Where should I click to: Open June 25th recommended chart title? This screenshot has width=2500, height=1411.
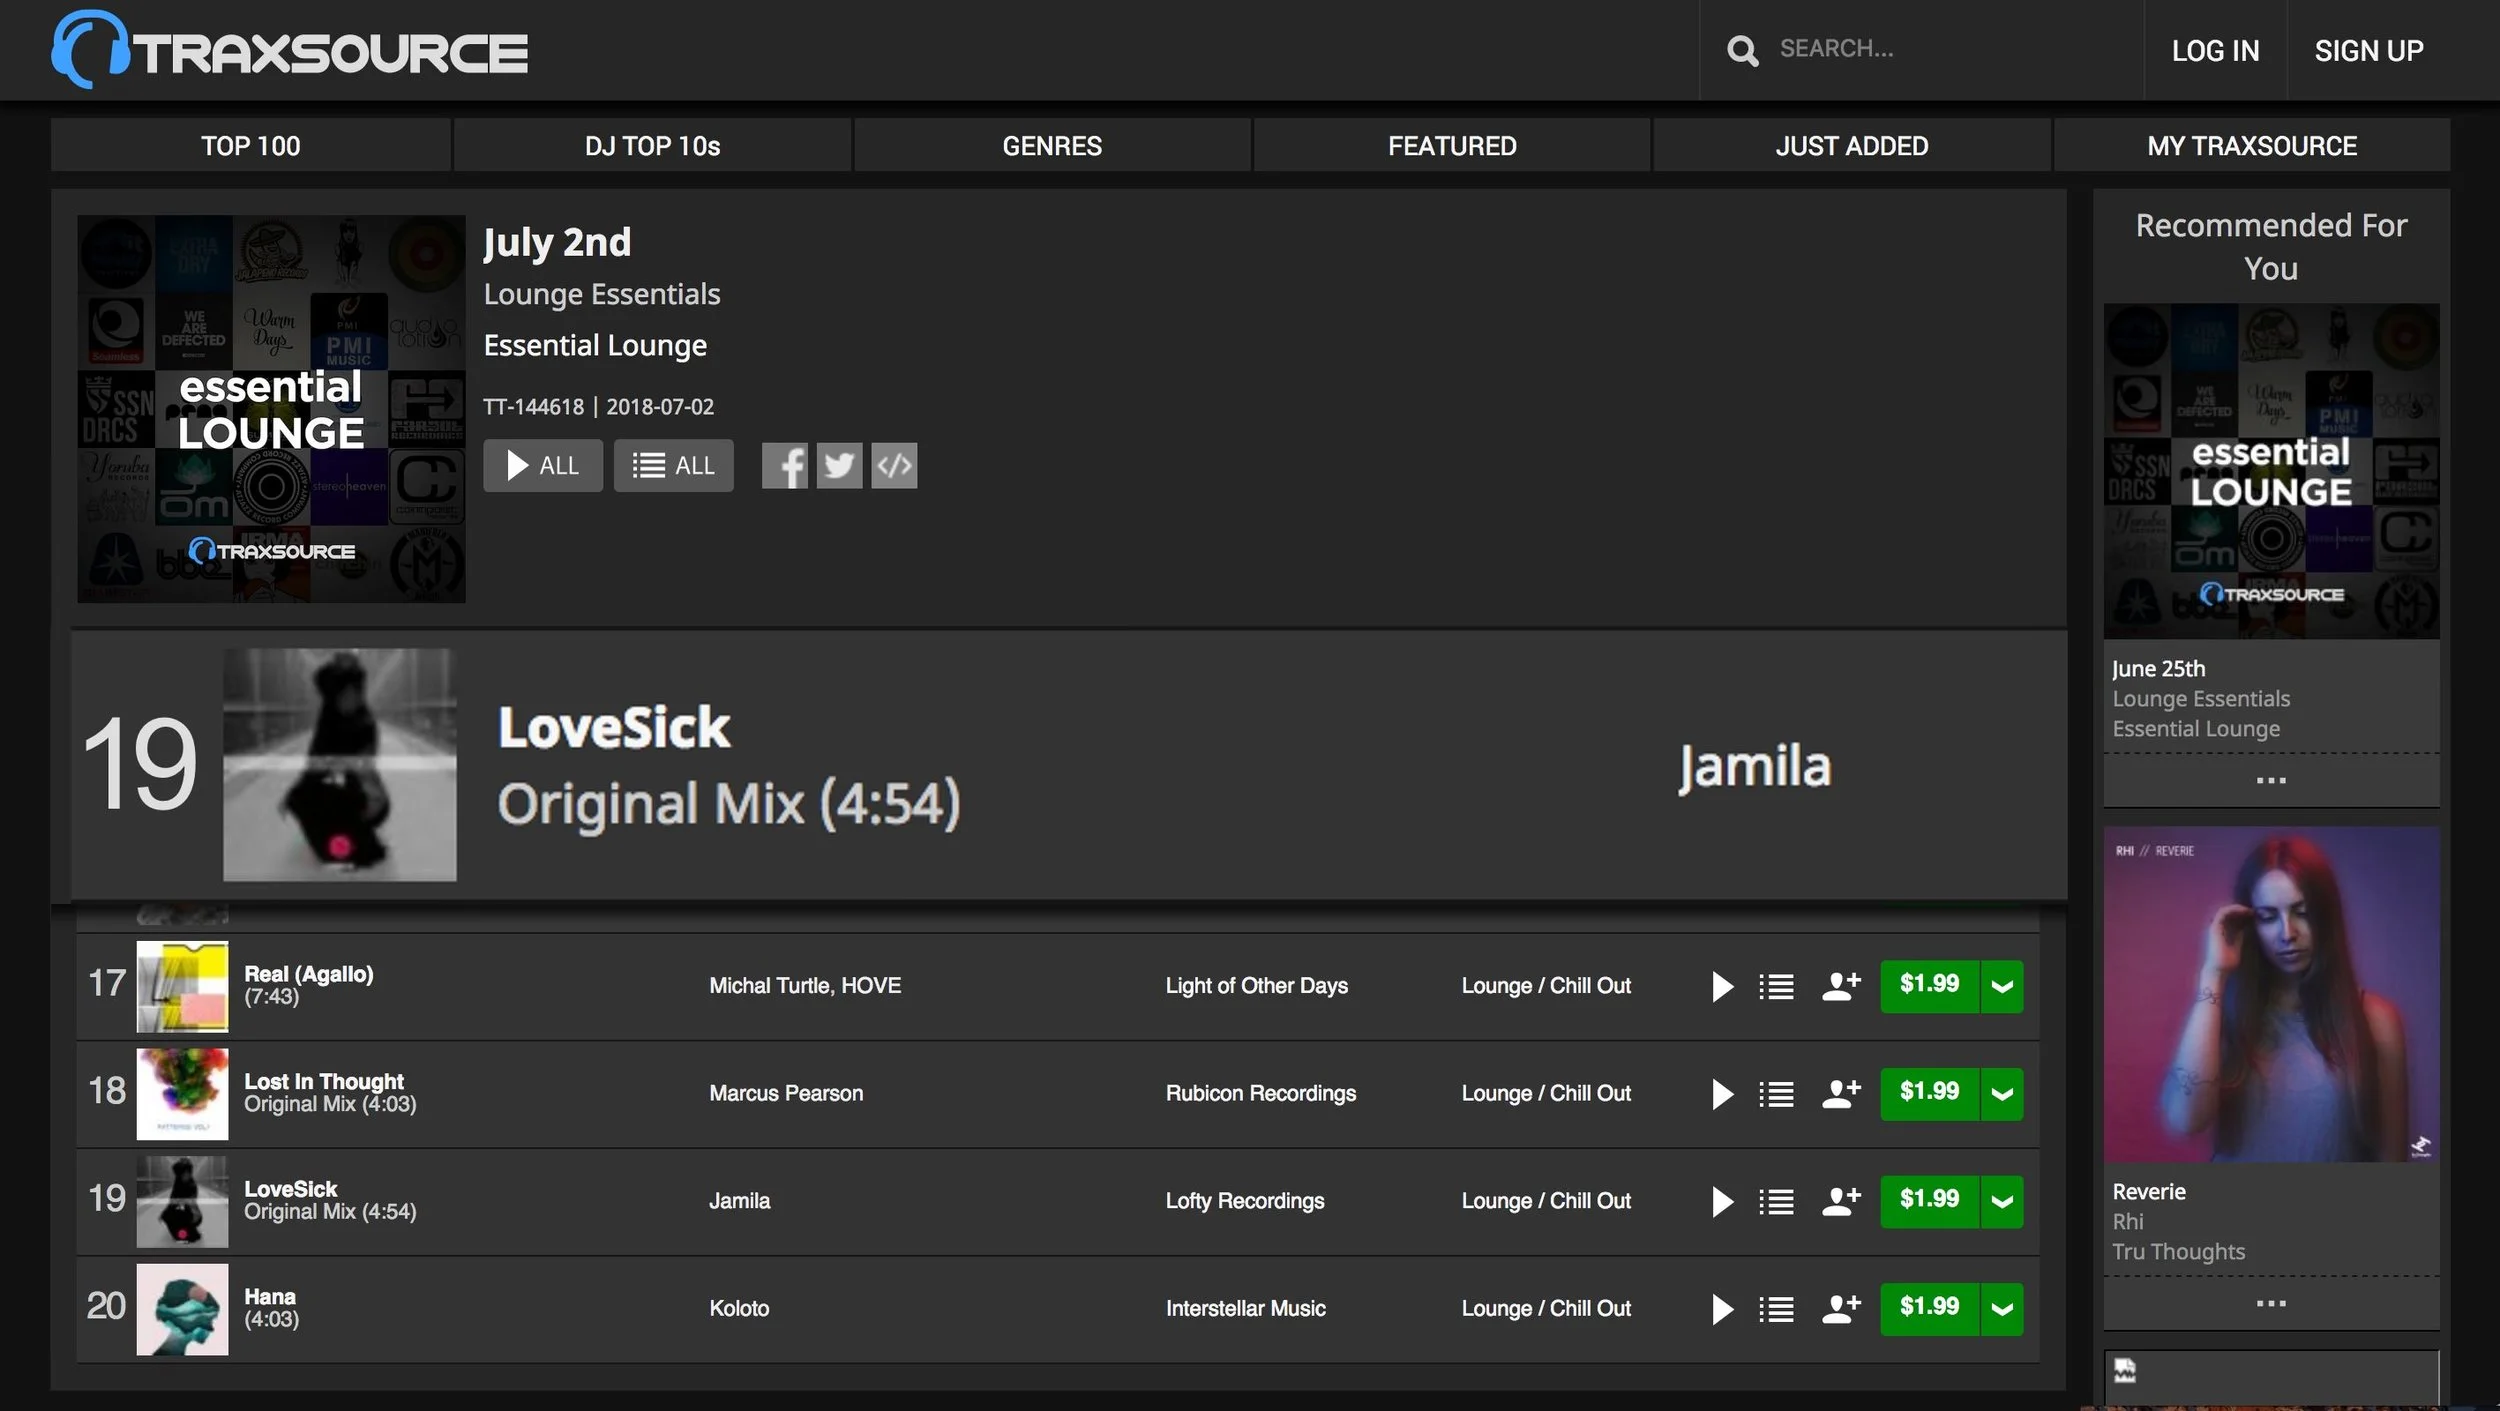2158,669
